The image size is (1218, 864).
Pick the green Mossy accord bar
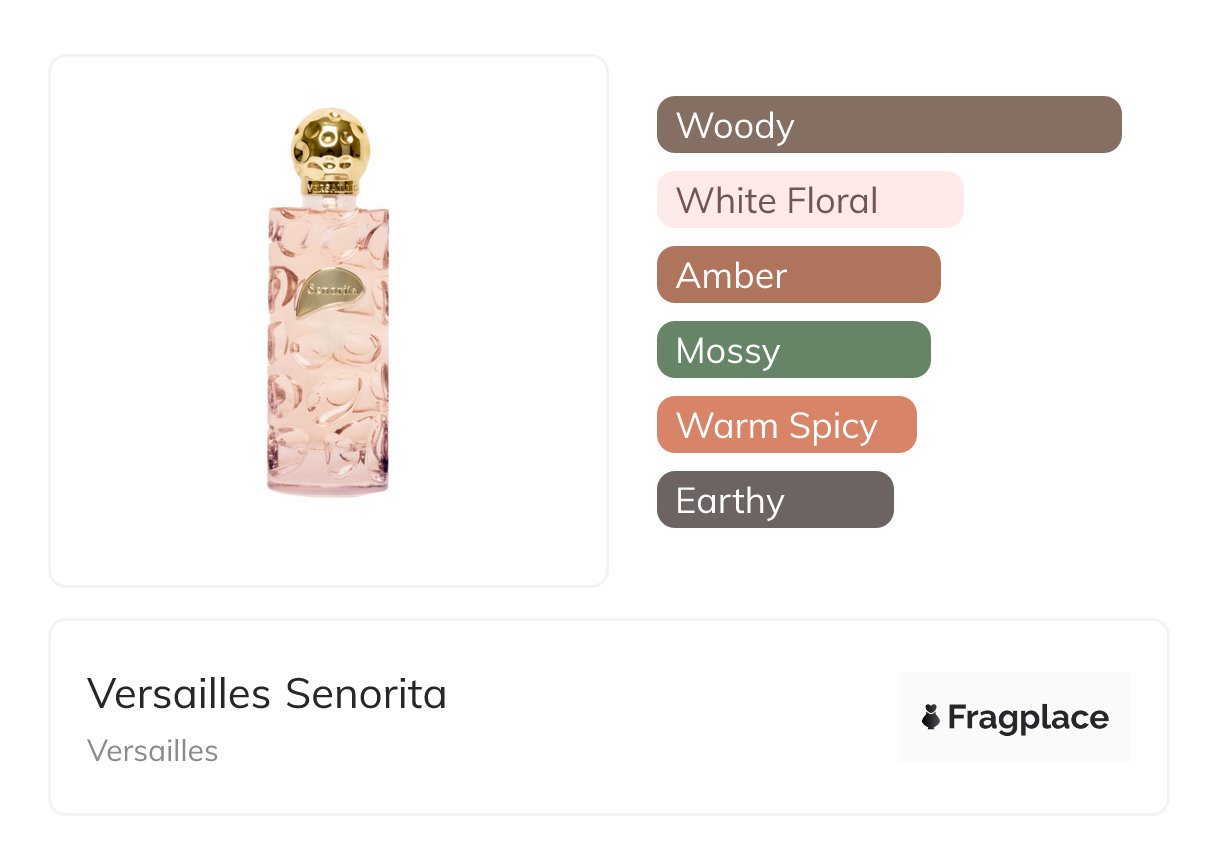click(793, 350)
